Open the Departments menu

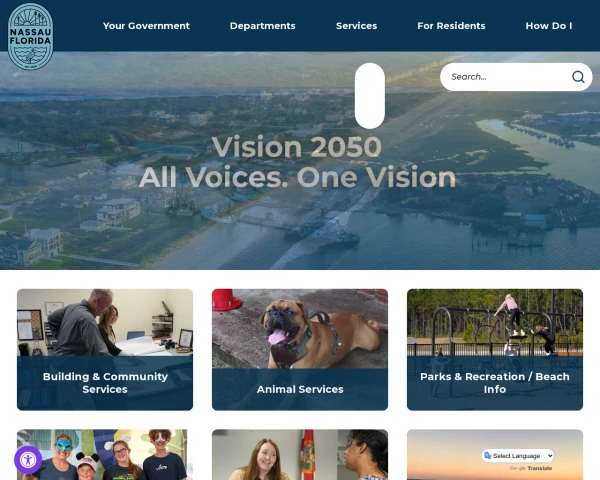(262, 26)
